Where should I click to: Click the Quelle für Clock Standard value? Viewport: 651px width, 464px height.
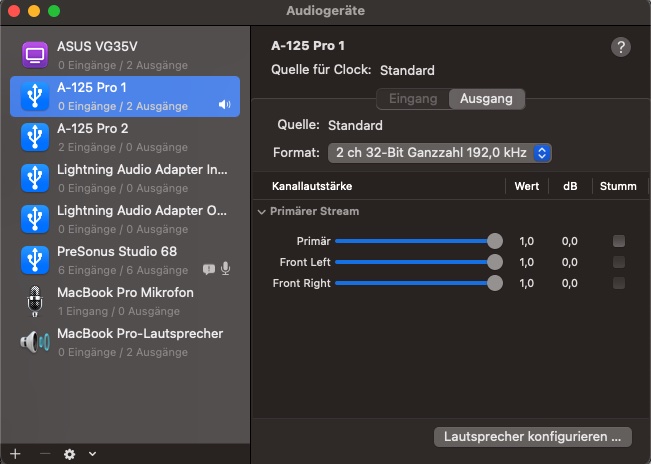pyautogui.click(x=407, y=70)
